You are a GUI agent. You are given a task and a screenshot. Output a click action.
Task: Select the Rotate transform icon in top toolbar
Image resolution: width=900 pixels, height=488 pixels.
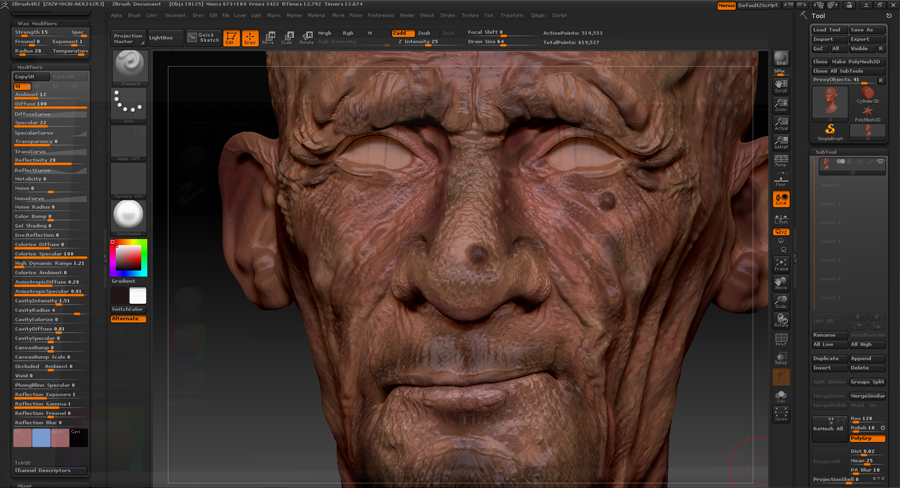(x=307, y=38)
